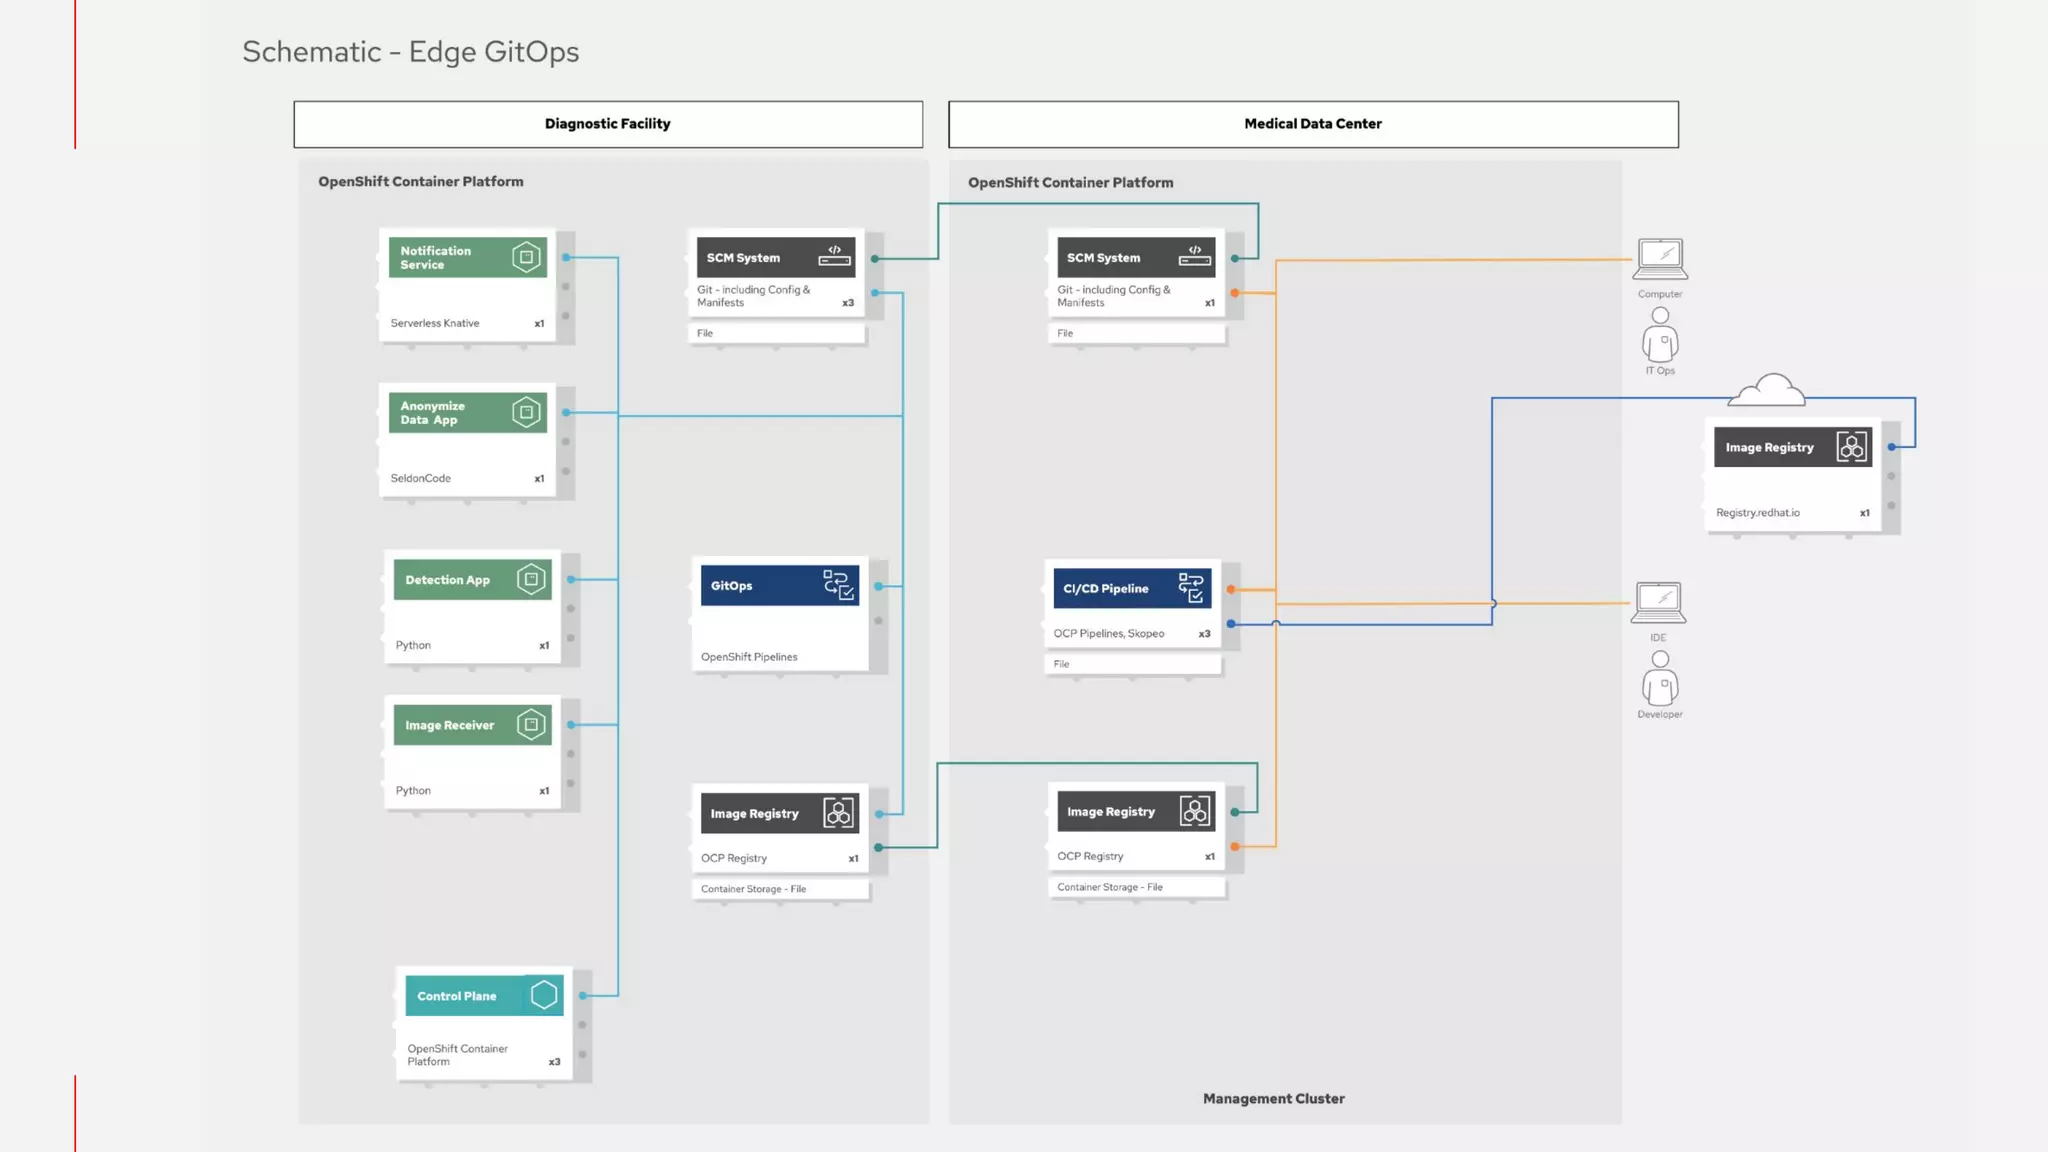Click the orange connector dot on CI/CD Pipeline
The image size is (2048, 1152).
(x=1231, y=589)
